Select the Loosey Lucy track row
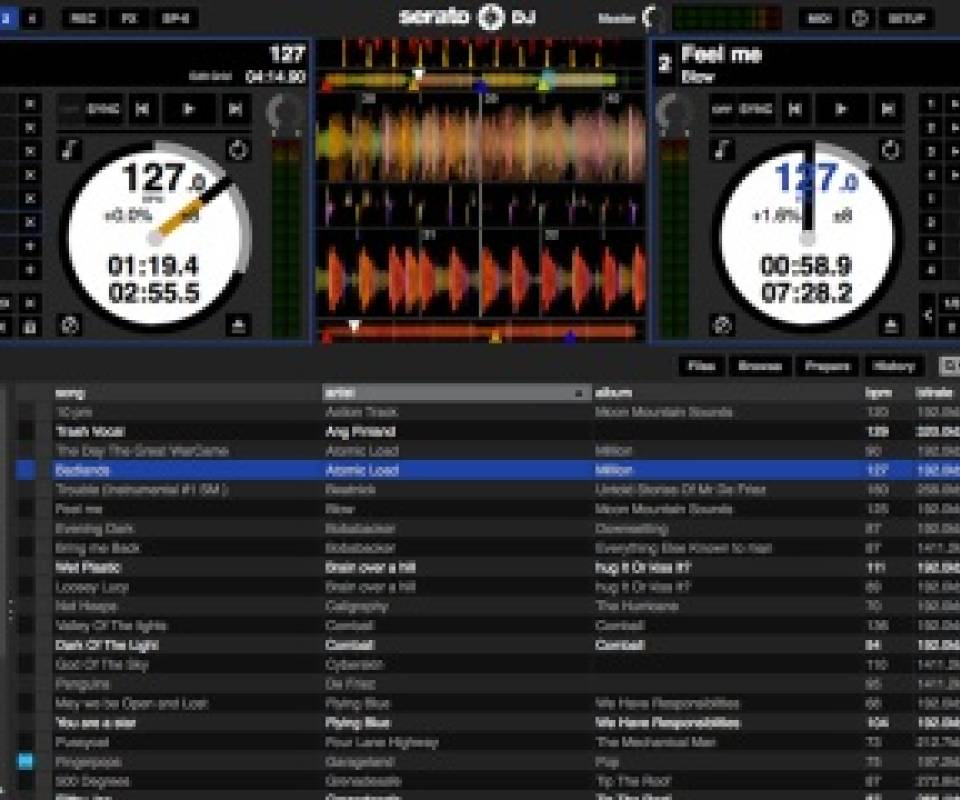This screenshot has height=800, width=960. pos(487,587)
